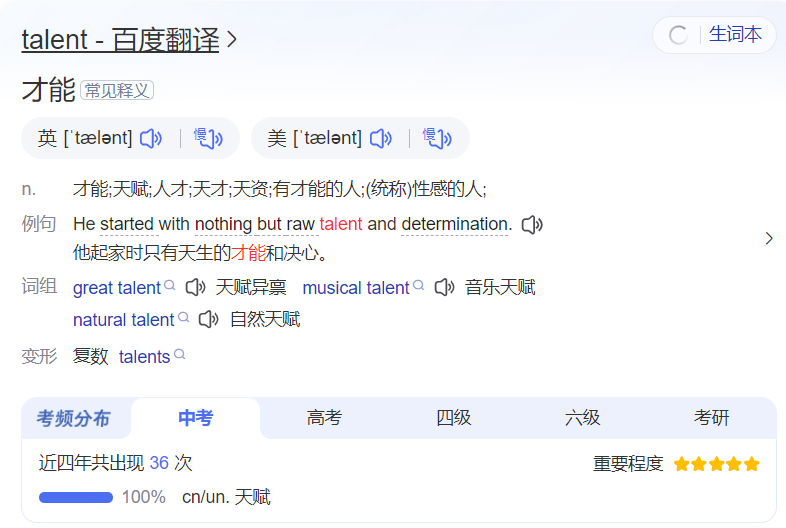Click the 常见释义 tag

point(117,91)
